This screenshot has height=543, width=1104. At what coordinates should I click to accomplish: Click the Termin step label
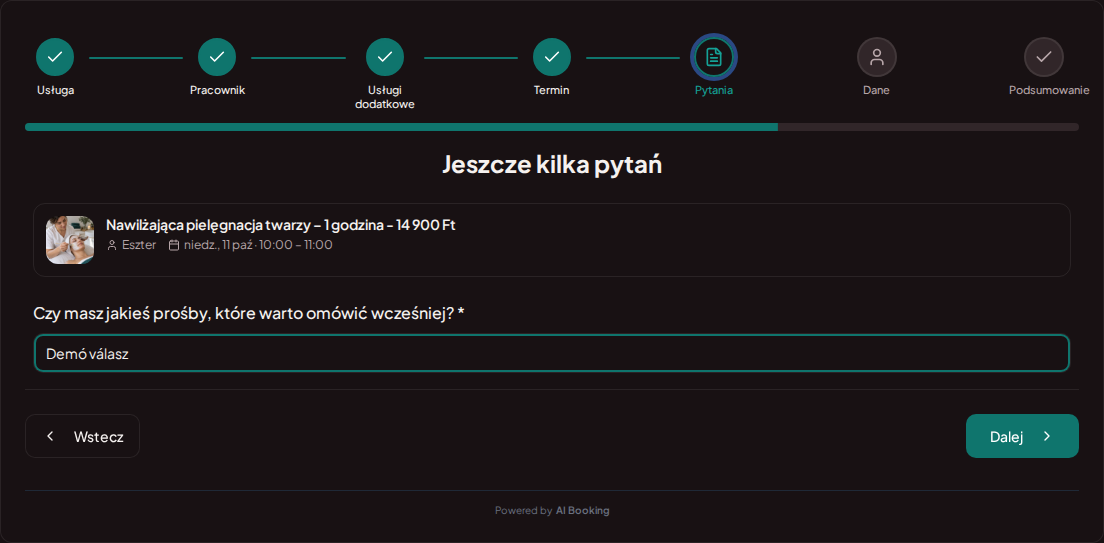(552, 90)
